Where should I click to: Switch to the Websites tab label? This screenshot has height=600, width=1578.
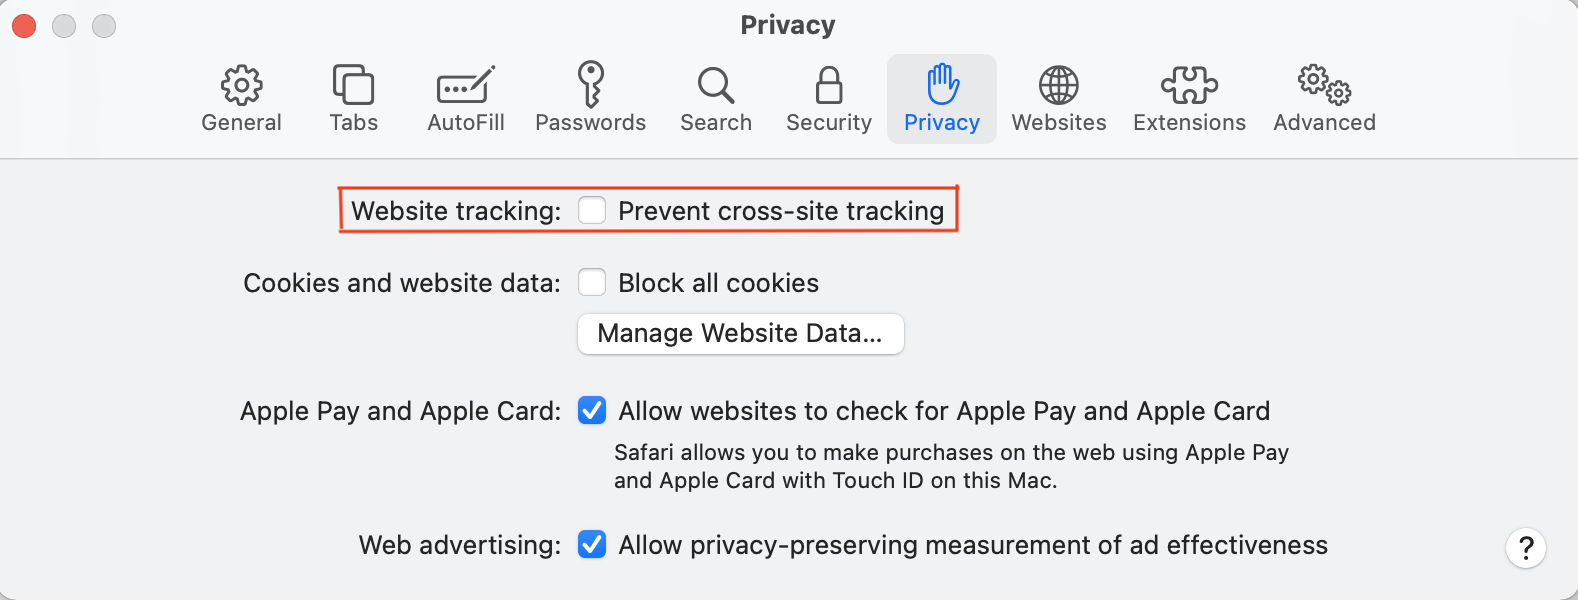click(x=1059, y=122)
